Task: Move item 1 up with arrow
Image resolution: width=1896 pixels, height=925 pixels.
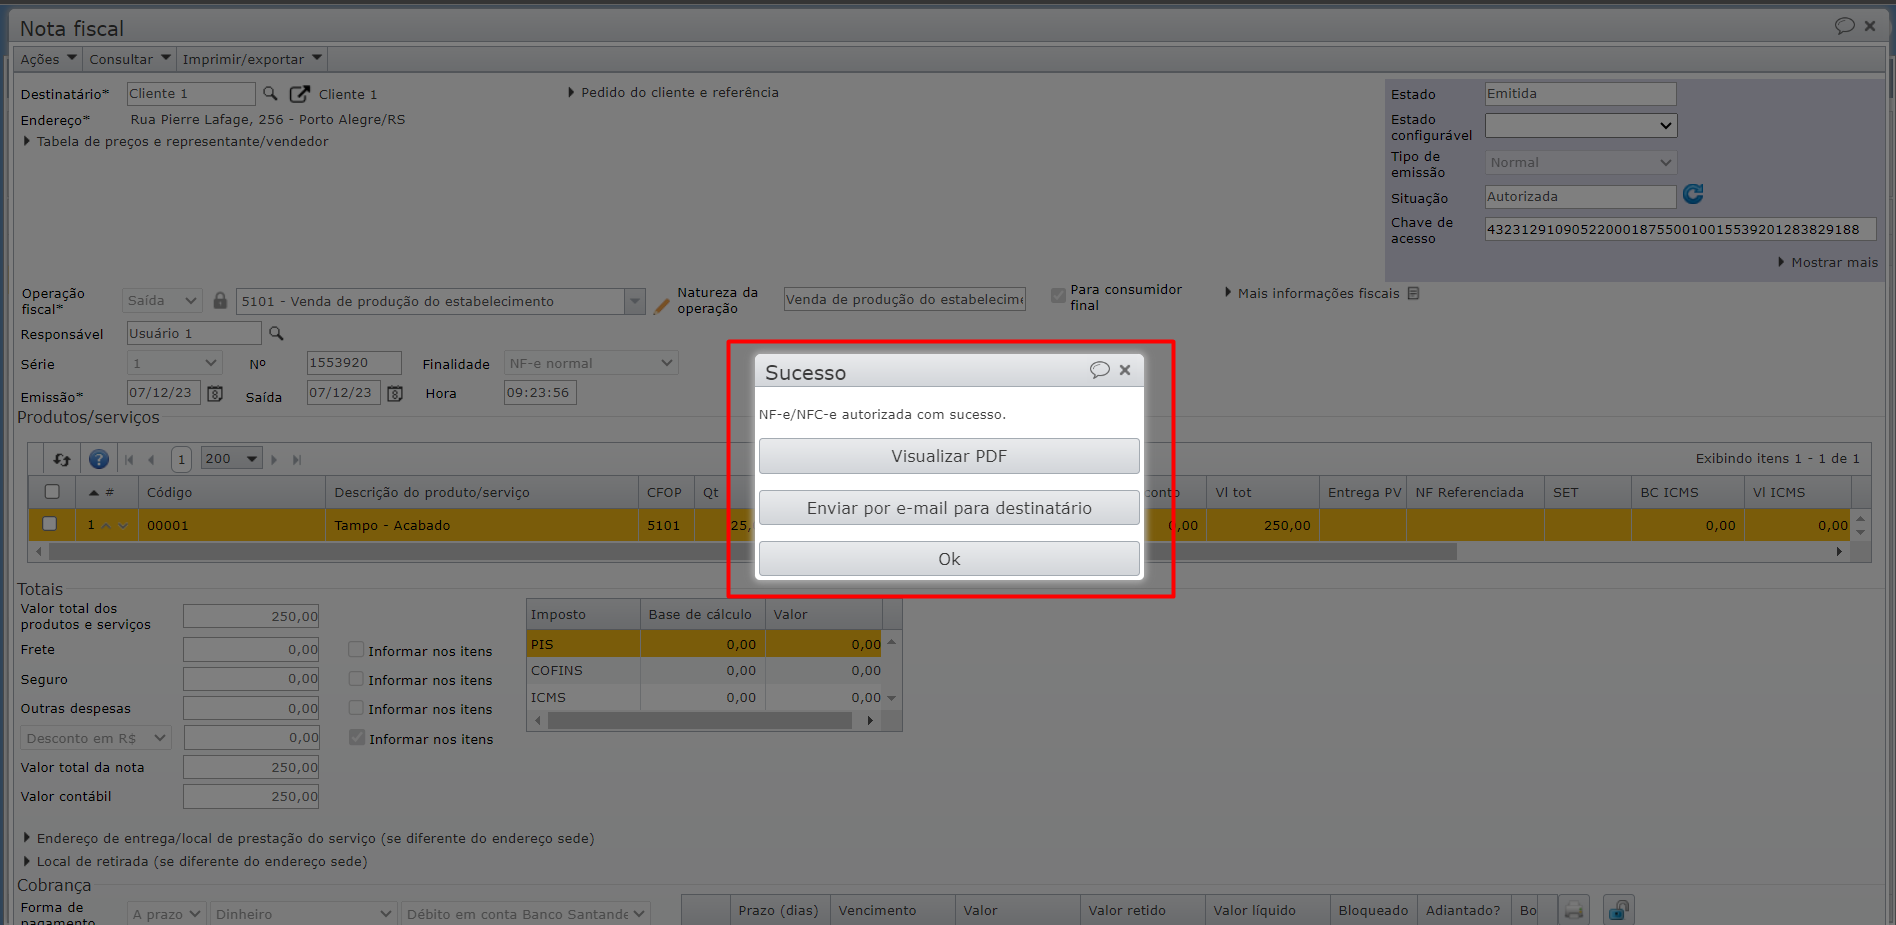Action: (x=106, y=525)
